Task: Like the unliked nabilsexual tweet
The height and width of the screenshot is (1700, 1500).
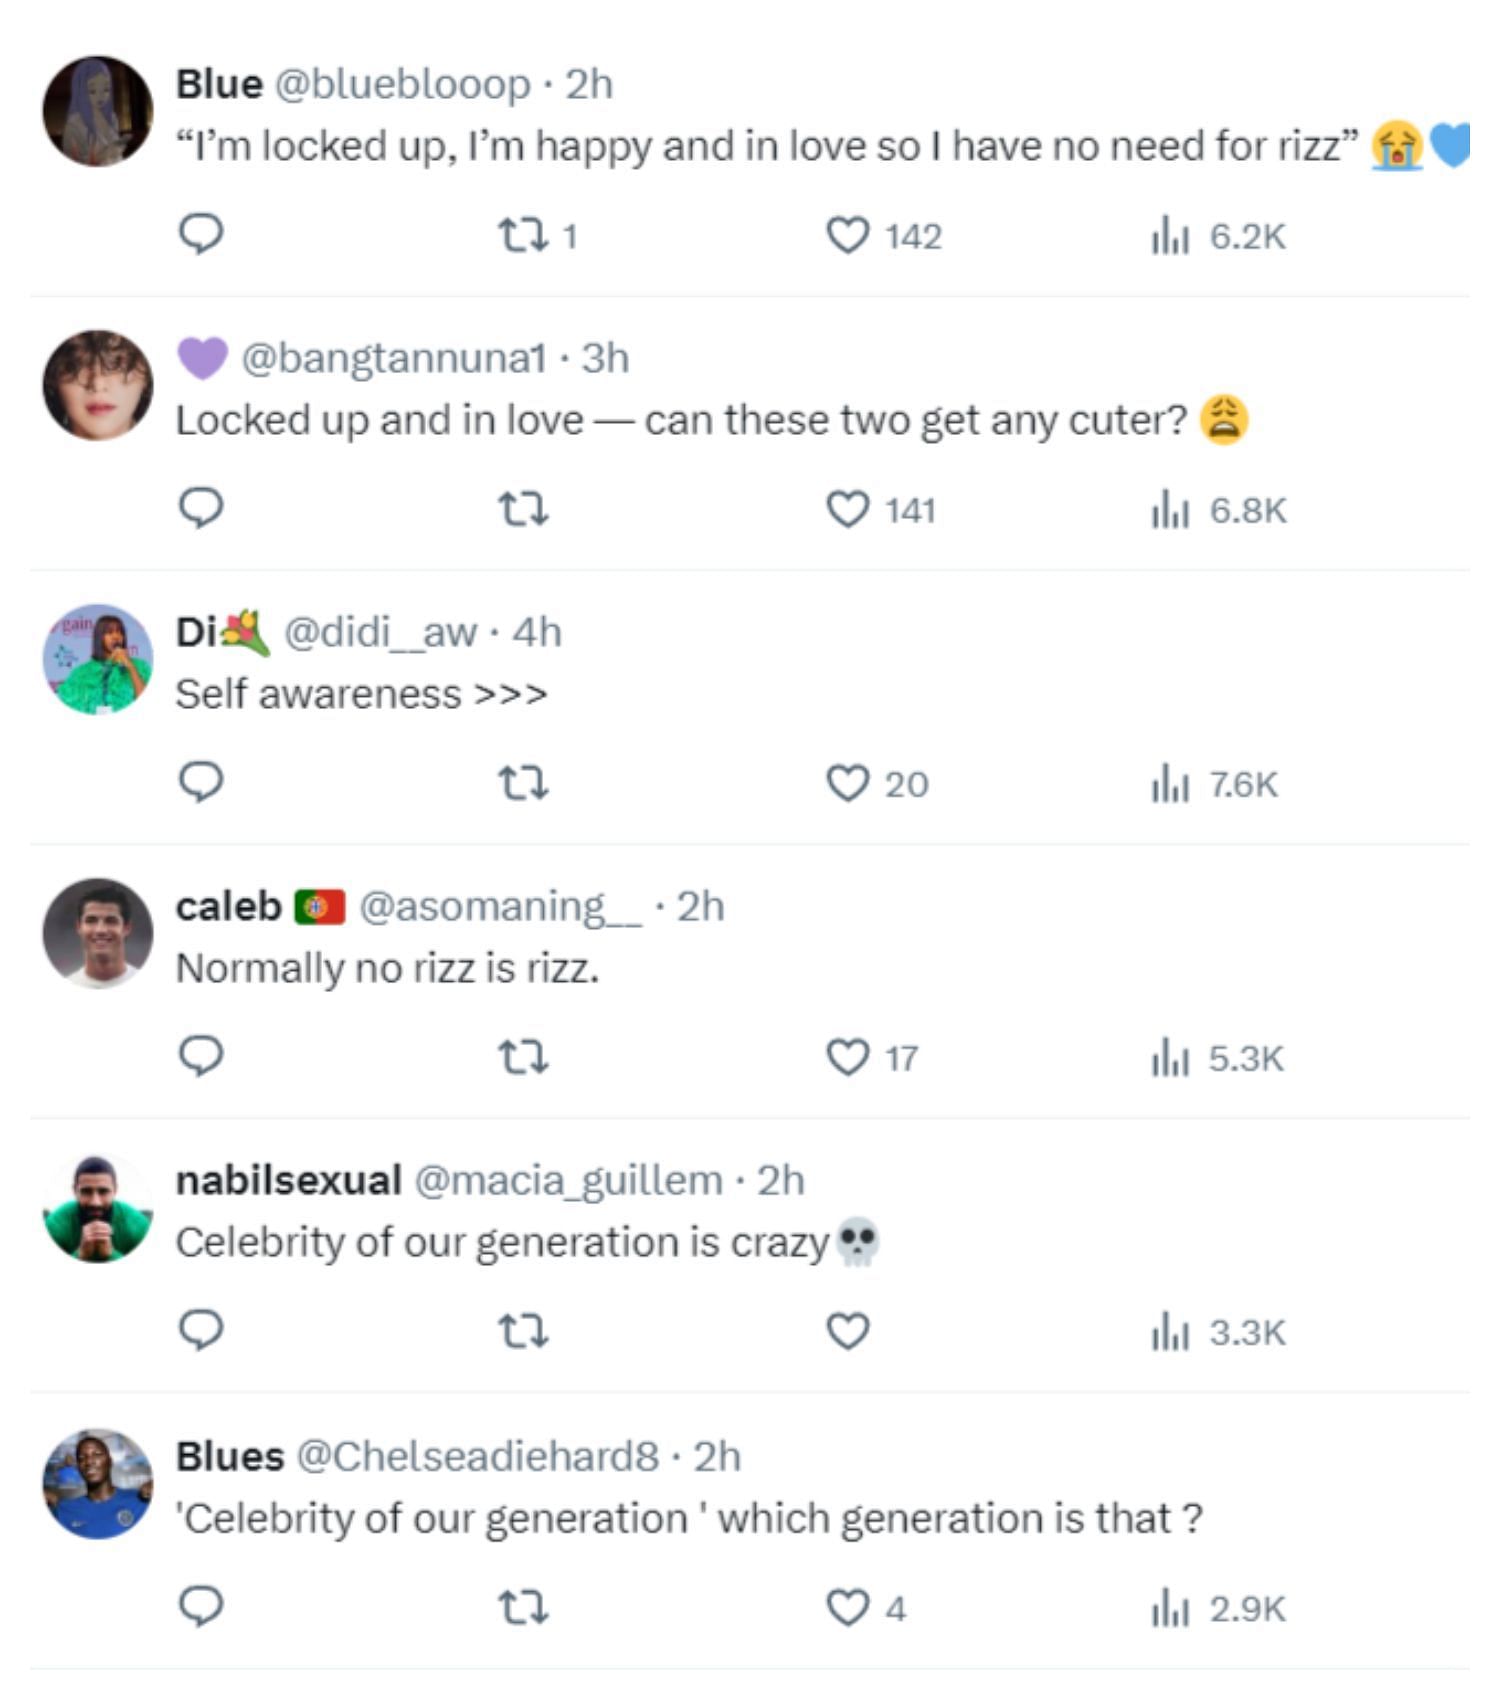Action: (847, 1332)
